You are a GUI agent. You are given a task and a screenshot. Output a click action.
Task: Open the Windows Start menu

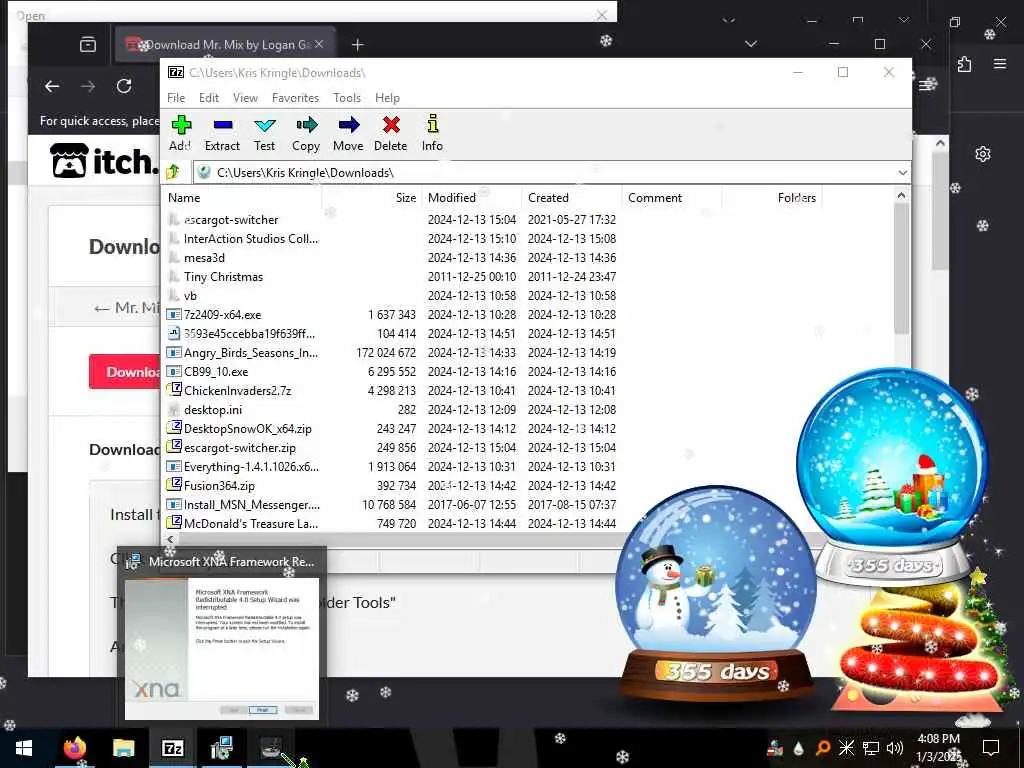click(24, 748)
